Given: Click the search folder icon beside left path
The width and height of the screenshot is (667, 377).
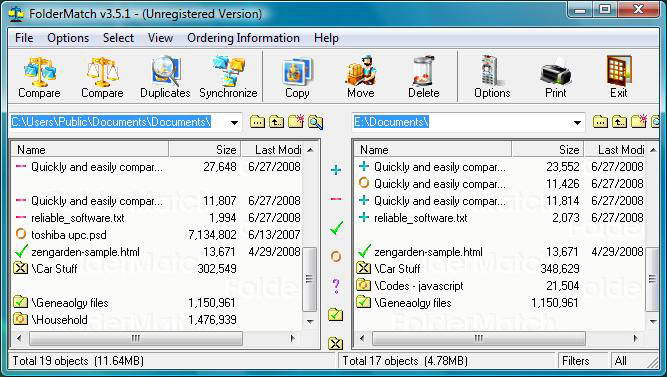Looking at the screenshot, I should click(x=315, y=122).
